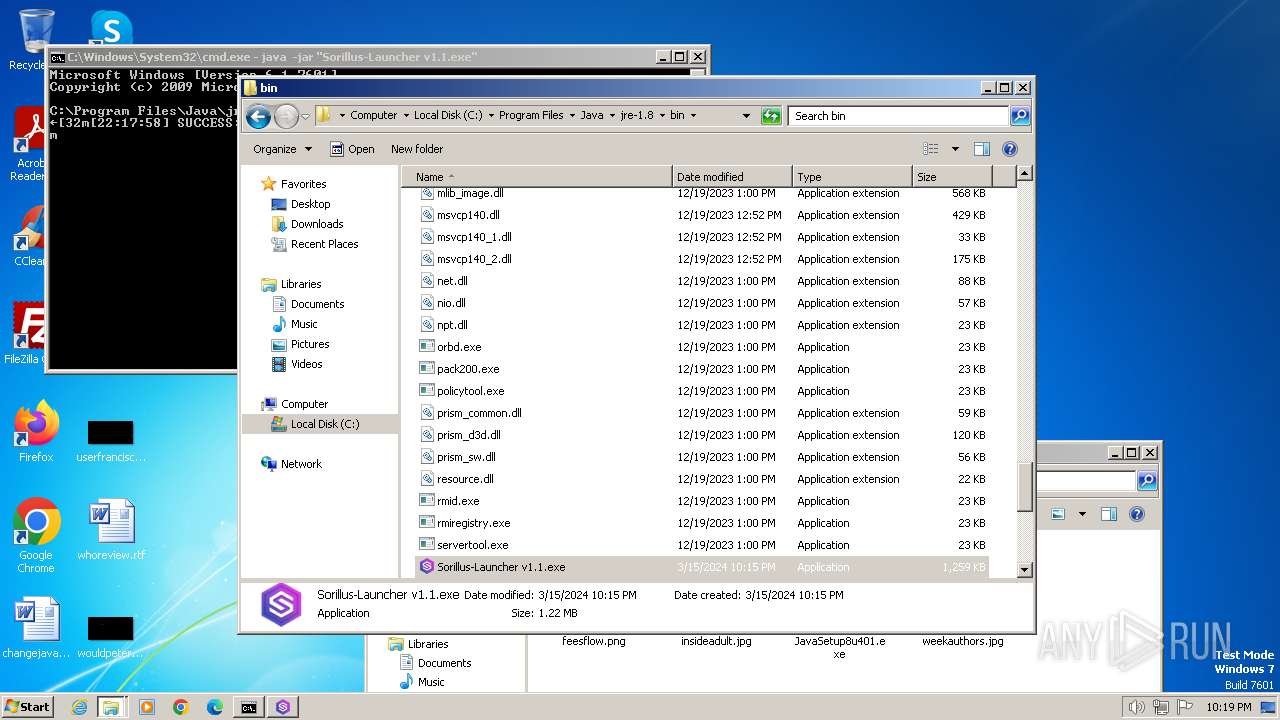This screenshot has height=720, width=1280.
Task: Switch to cmd.exe taskbar item
Action: point(248,707)
